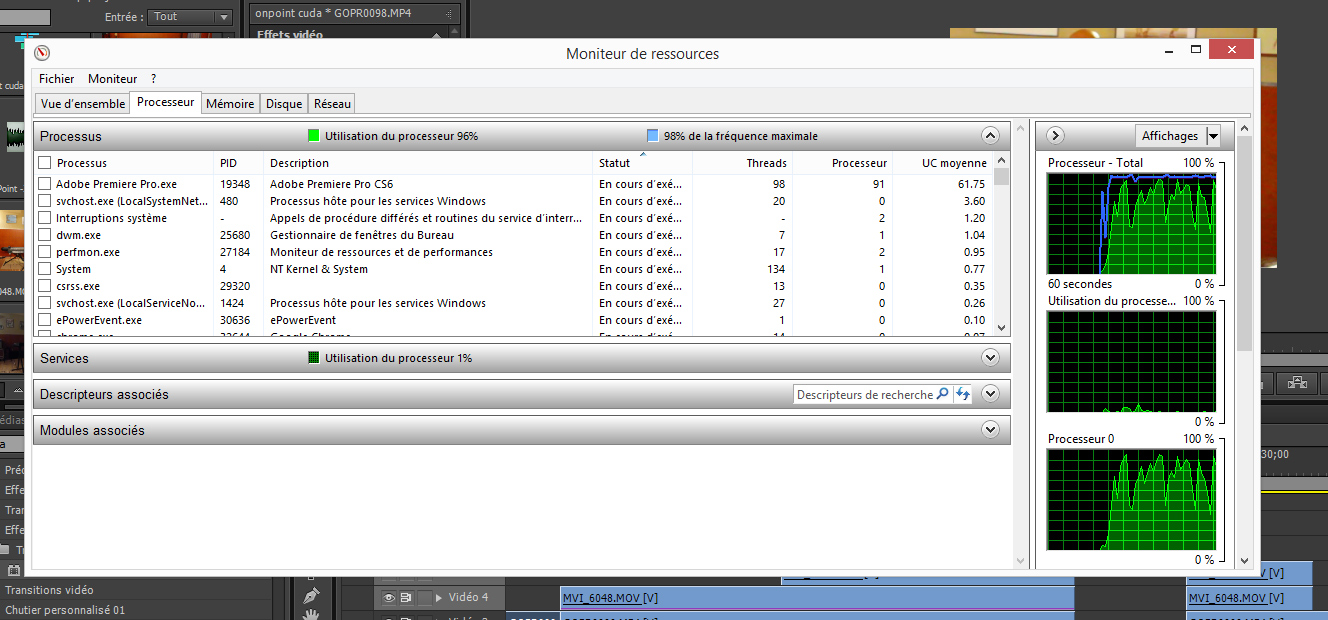
Task: Click the dark green Services usage legend square
Action: click(x=314, y=358)
